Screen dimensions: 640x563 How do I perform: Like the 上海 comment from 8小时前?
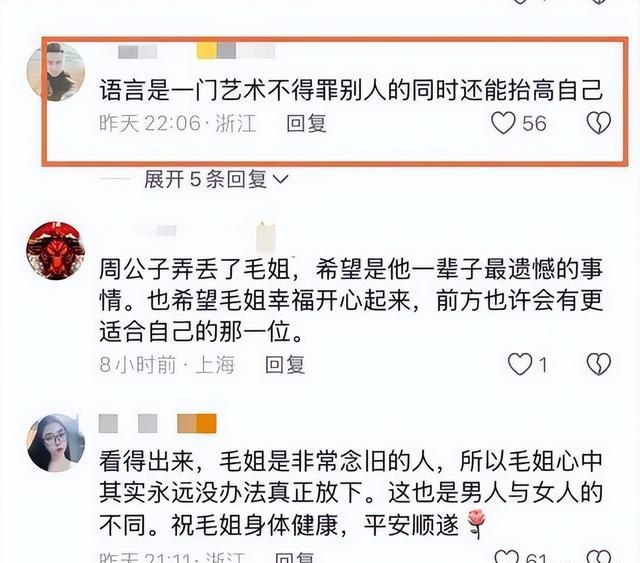520,364
